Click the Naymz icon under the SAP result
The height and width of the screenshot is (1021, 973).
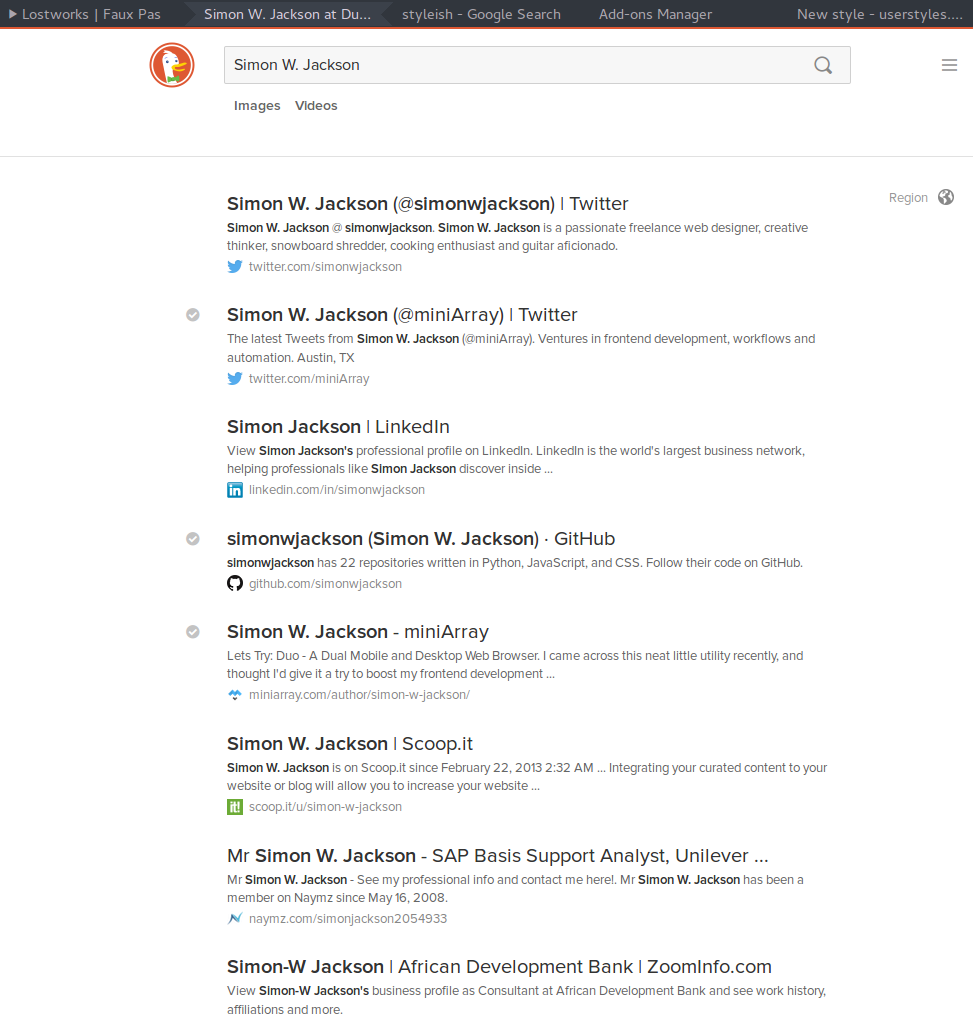pos(234,918)
